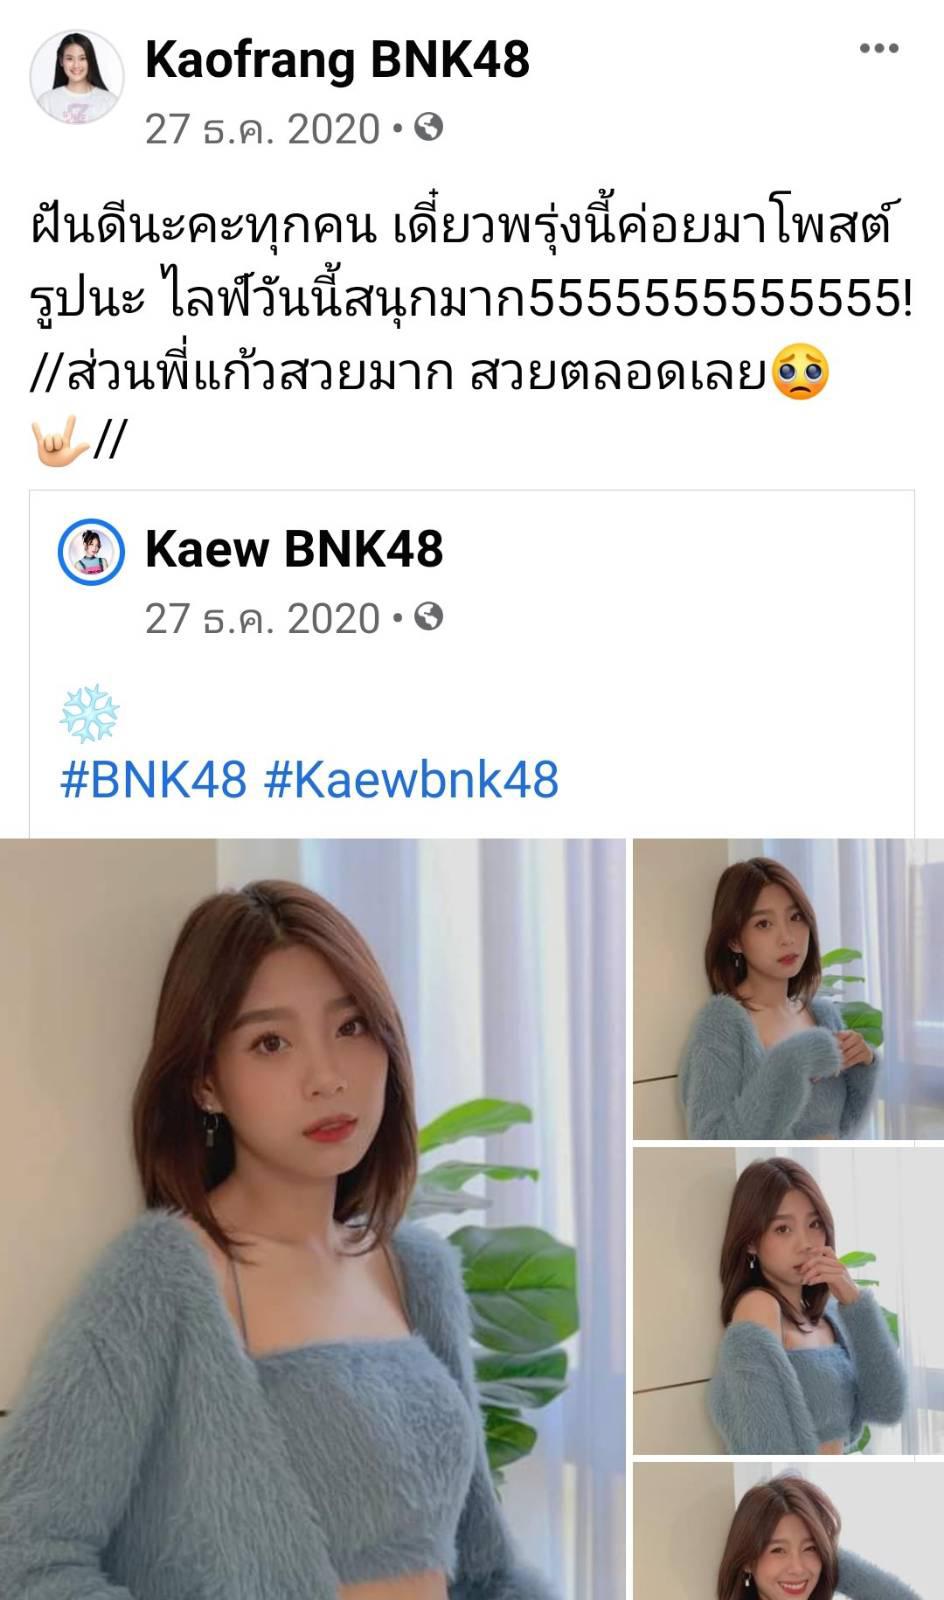Open Kaofrang's post date 27 ธ.ค. 2020

click(263, 129)
